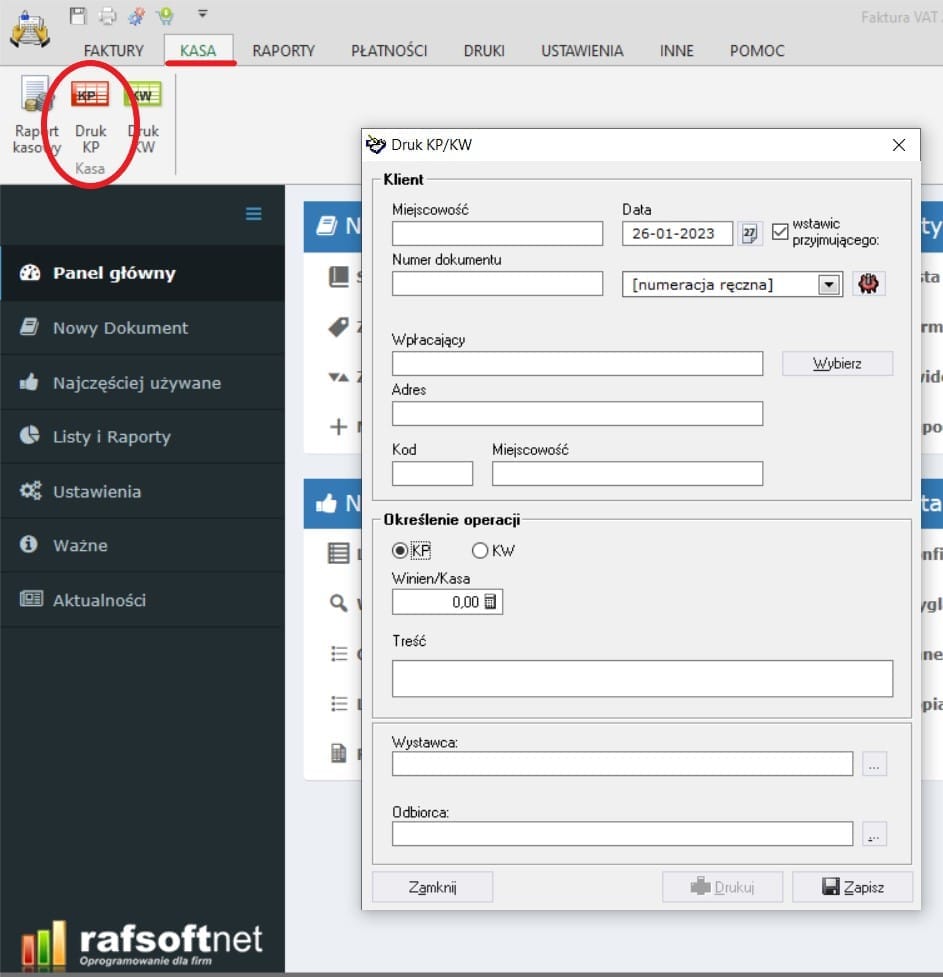Click the Zapisz button
The width and height of the screenshot is (943, 977).
click(x=852, y=887)
